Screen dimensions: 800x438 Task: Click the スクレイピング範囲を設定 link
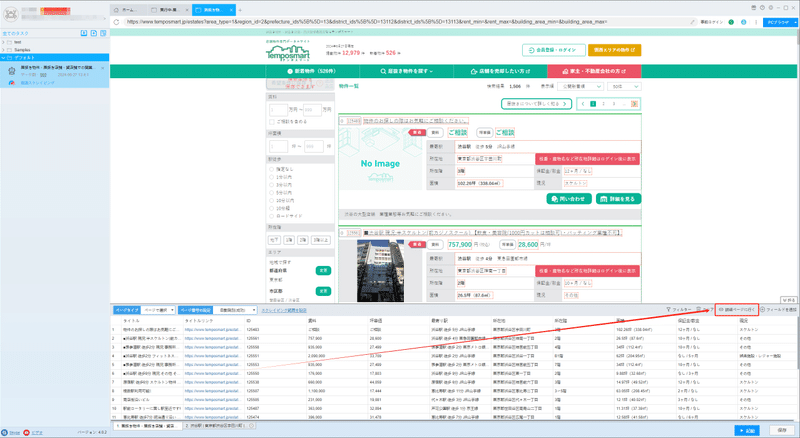coord(284,310)
